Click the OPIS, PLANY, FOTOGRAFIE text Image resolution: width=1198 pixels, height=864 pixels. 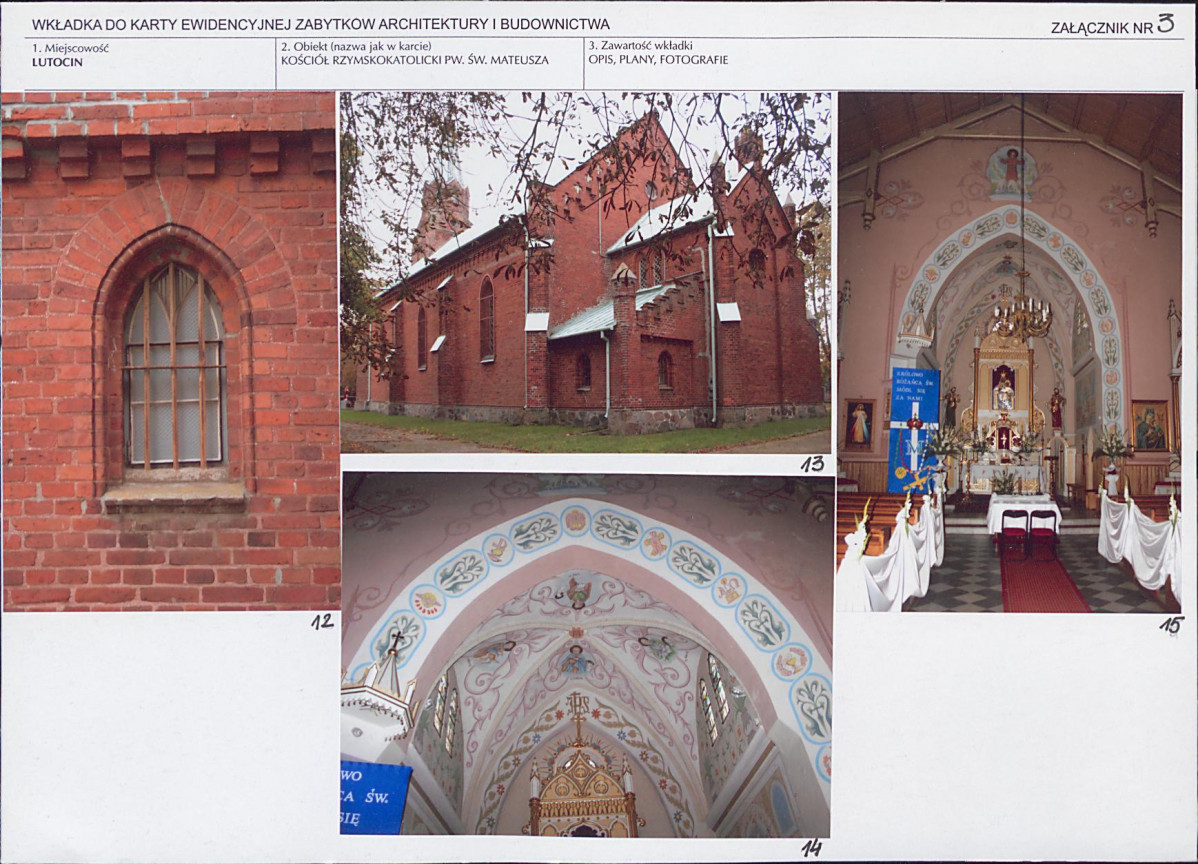tap(658, 60)
